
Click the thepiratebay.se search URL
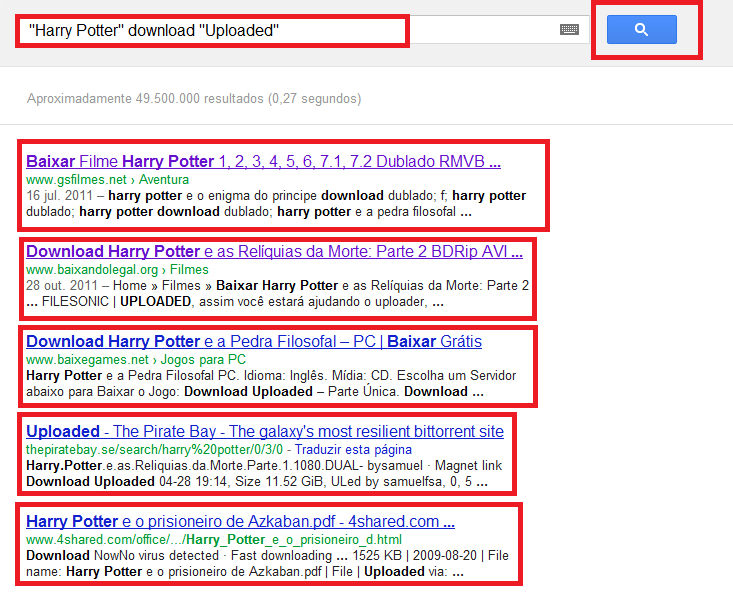[x=154, y=450]
